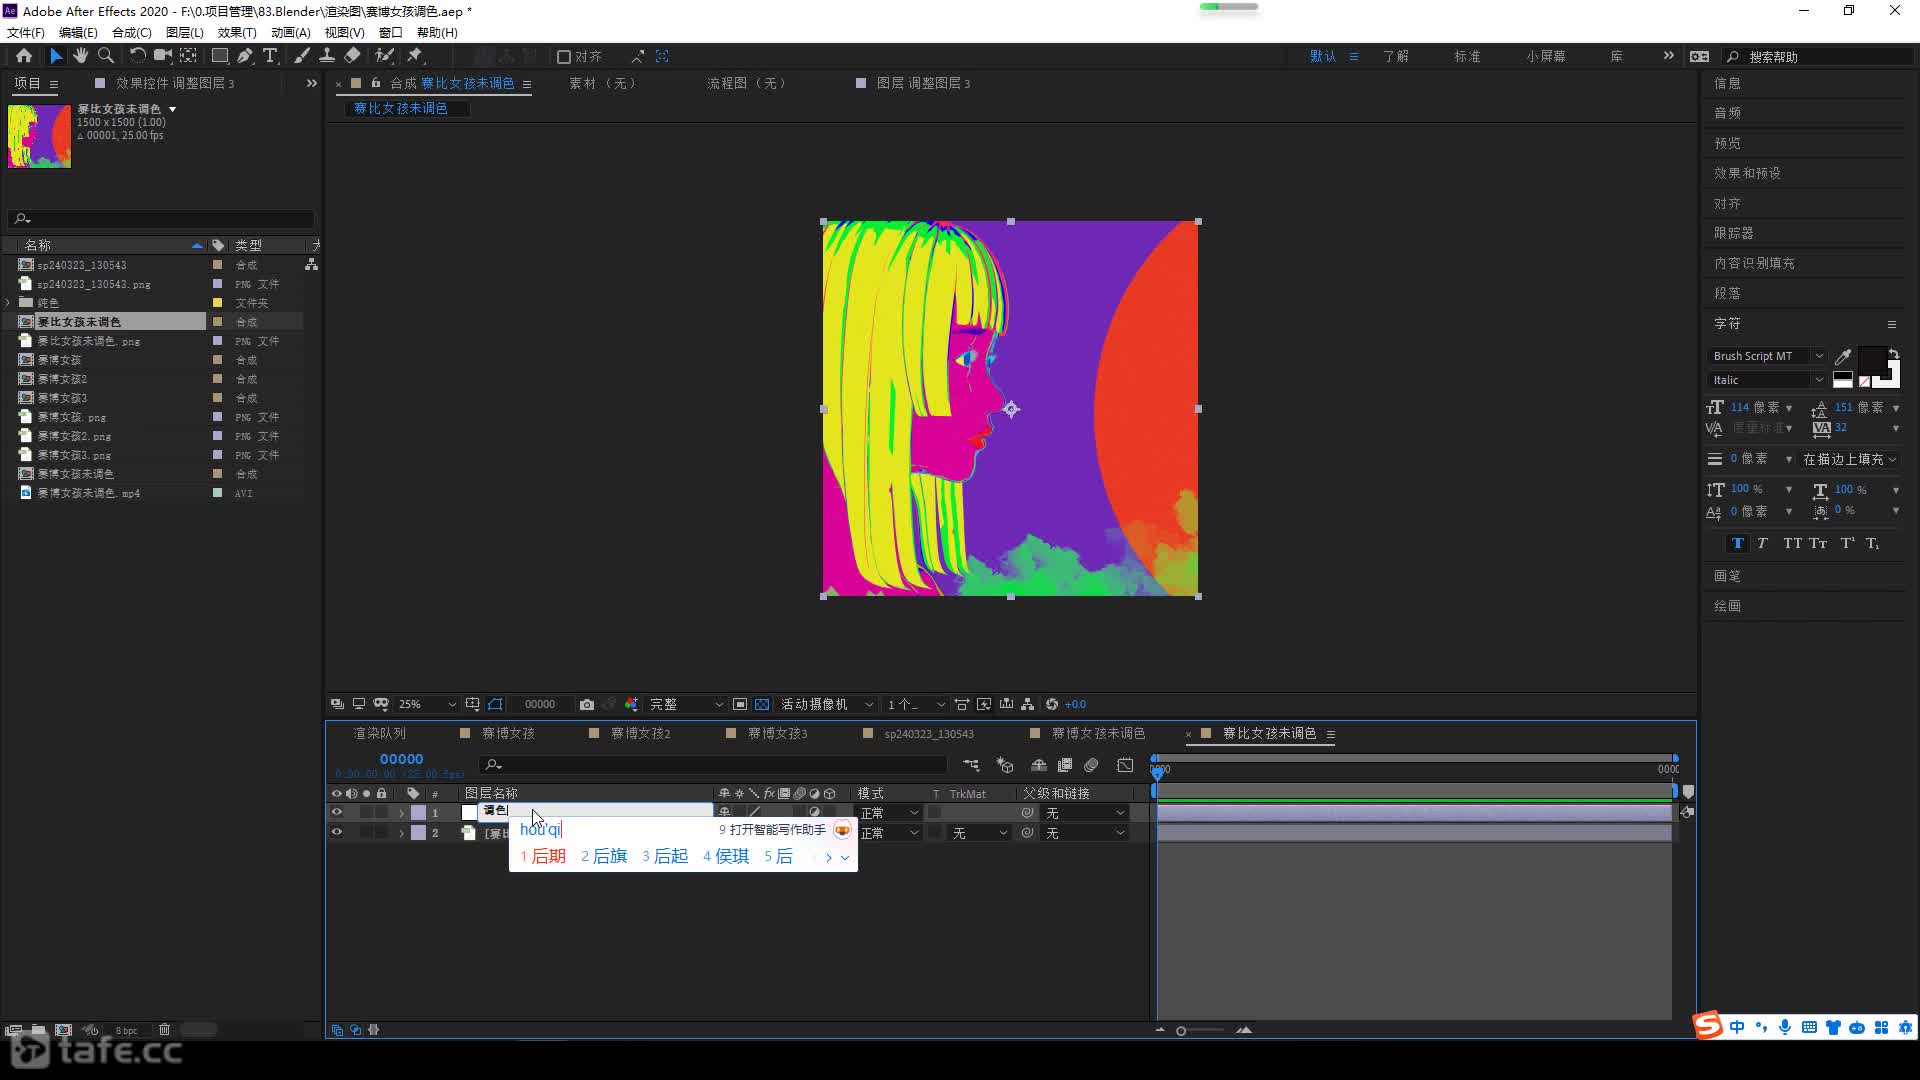Select the 默认 workspace
This screenshot has height=1080, width=1920.
click(1323, 56)
